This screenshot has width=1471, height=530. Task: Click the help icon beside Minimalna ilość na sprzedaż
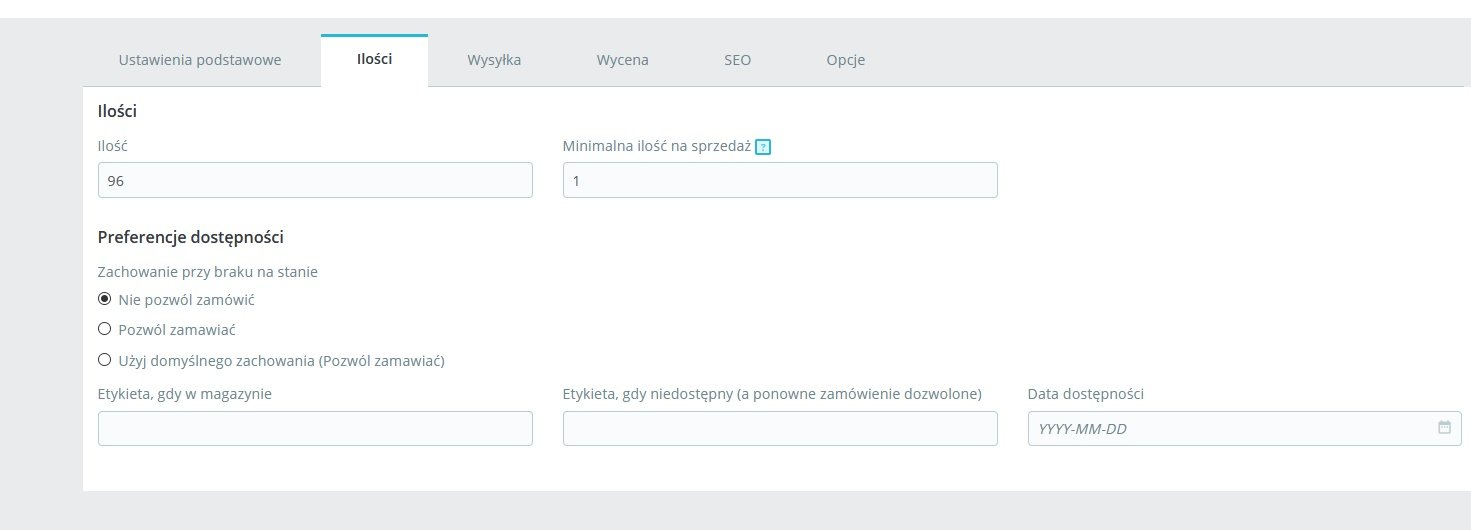click(763, 147)
